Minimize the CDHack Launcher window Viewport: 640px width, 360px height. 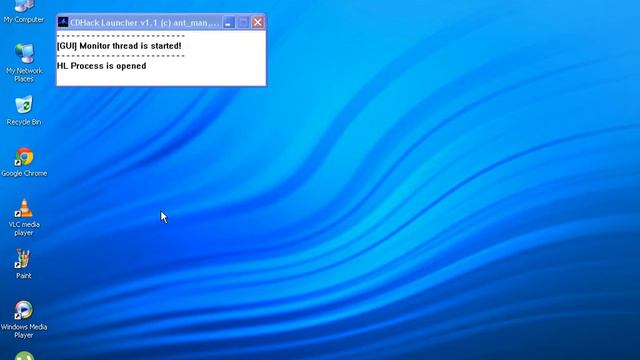pyautogui.click(x=229, y=22)
